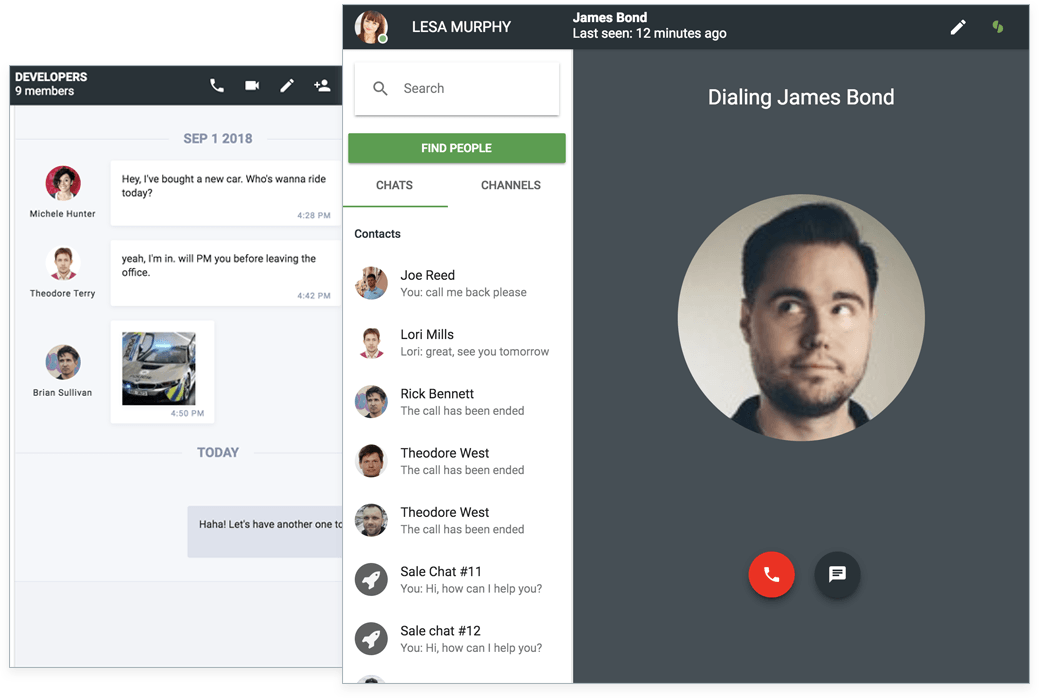Click the James Bond name in header

610,18
